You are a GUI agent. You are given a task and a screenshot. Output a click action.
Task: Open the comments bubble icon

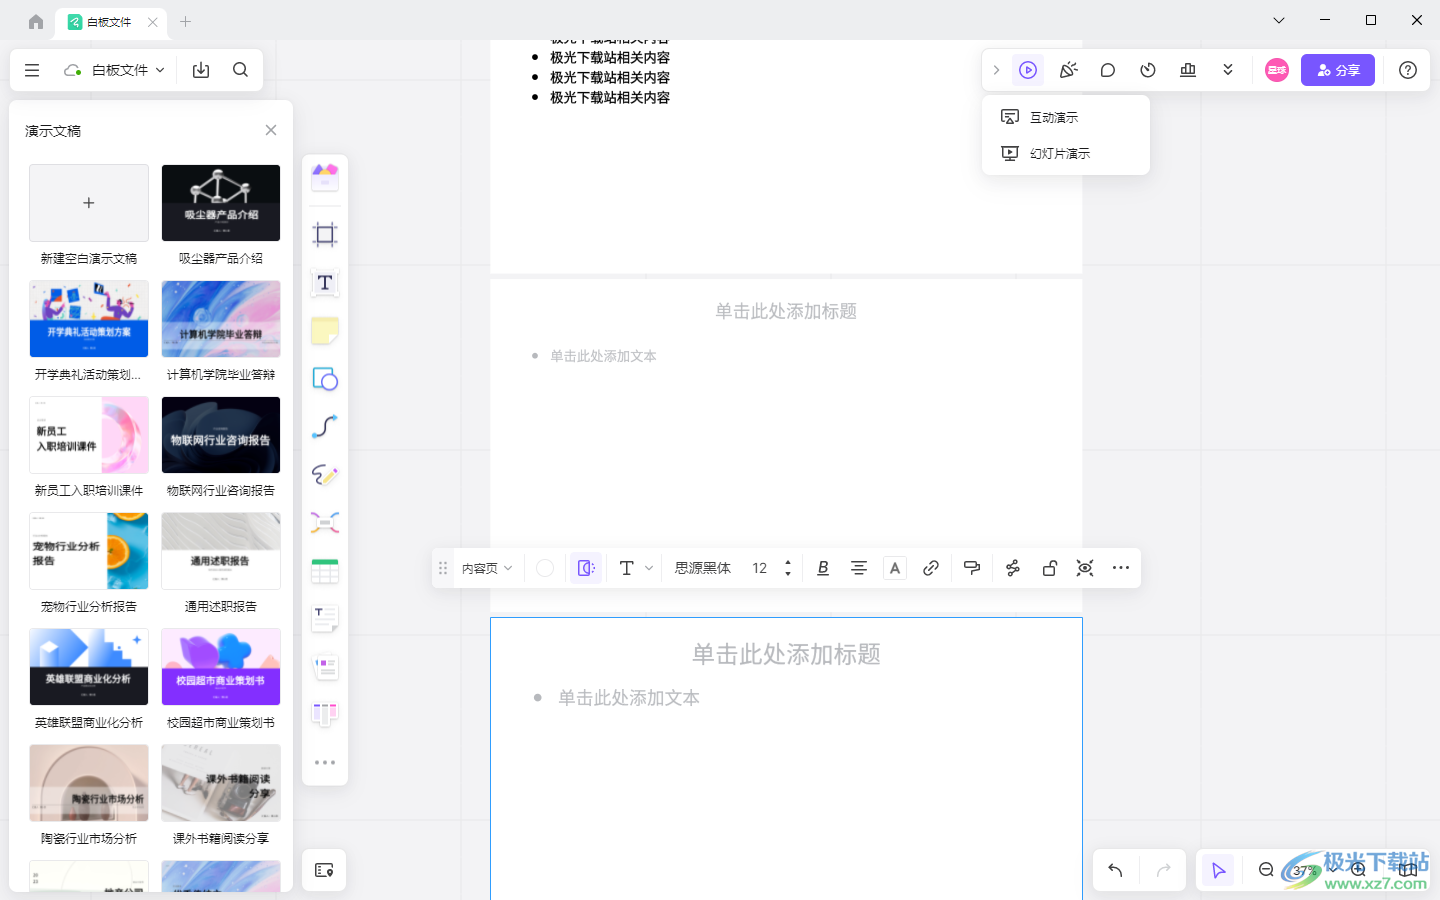coord(1108,70)
